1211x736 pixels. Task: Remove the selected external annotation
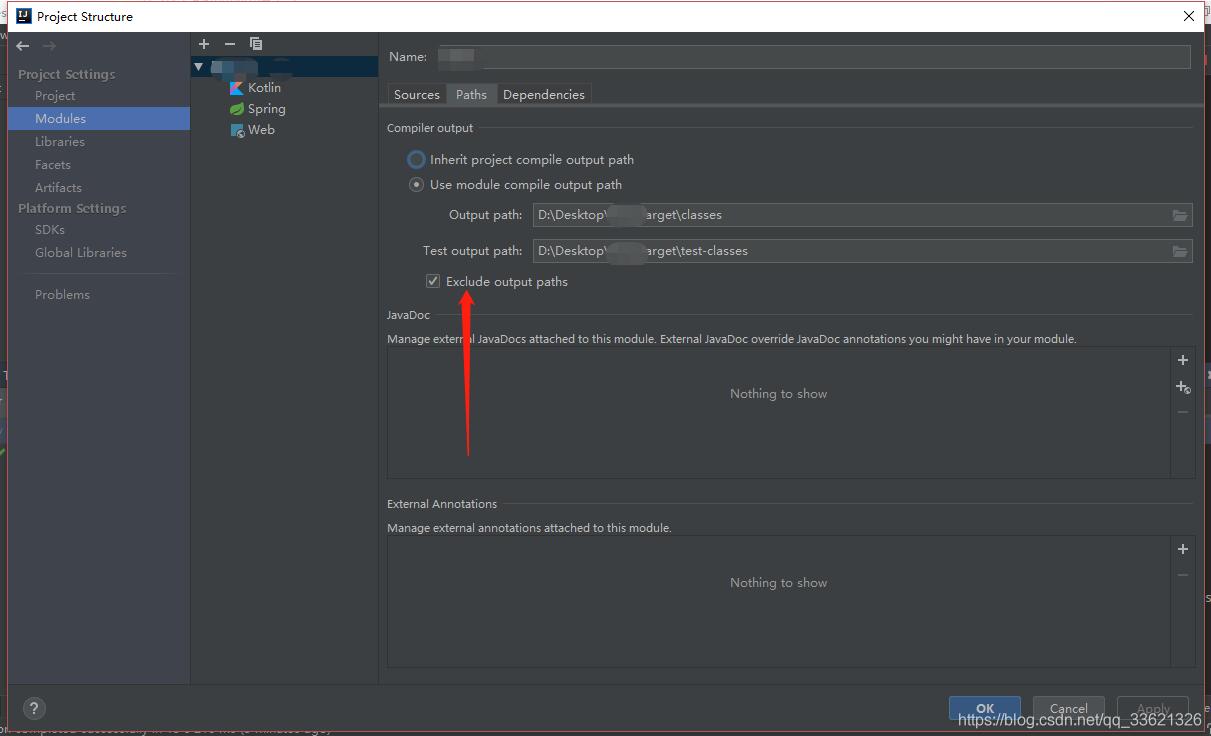point(1183,575)
